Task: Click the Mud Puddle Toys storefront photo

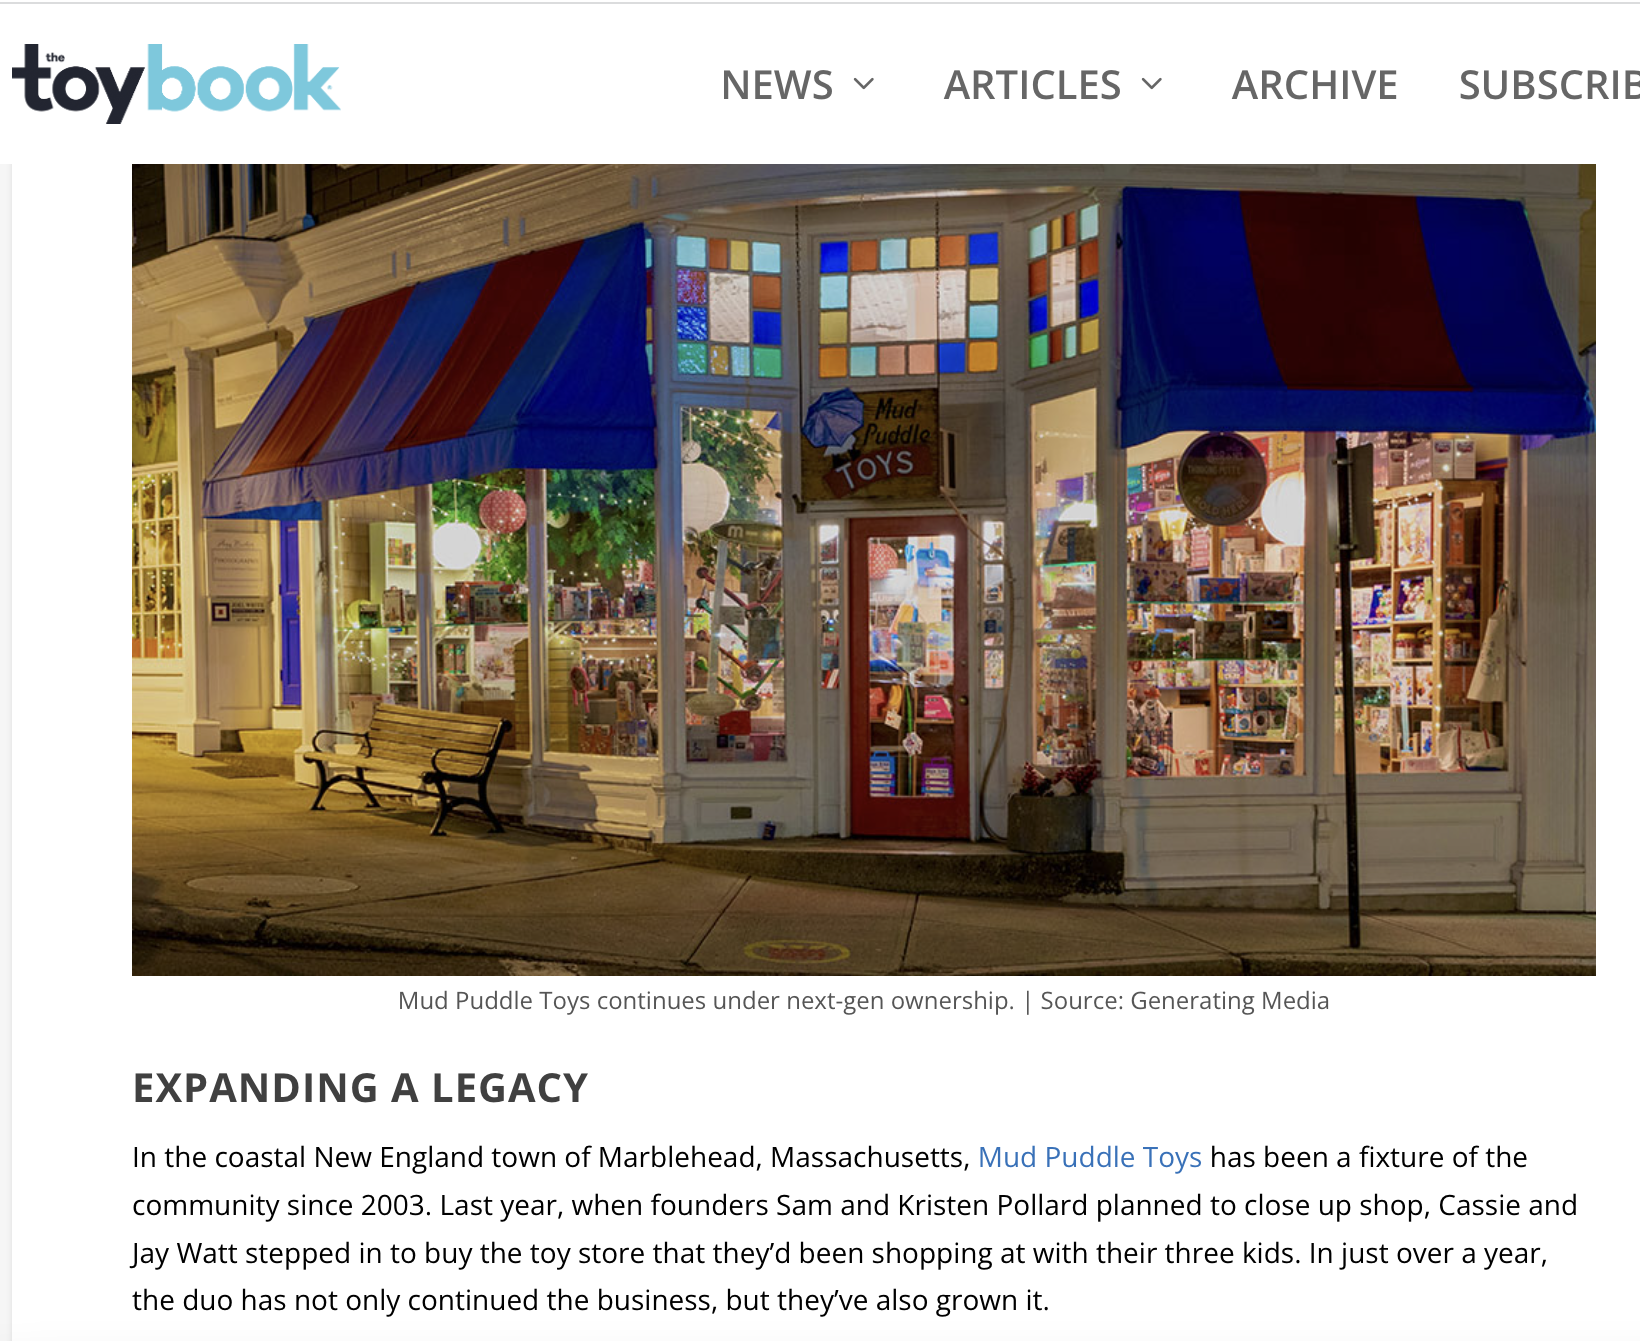Action: pyautogui.click(x=864, y=570)
